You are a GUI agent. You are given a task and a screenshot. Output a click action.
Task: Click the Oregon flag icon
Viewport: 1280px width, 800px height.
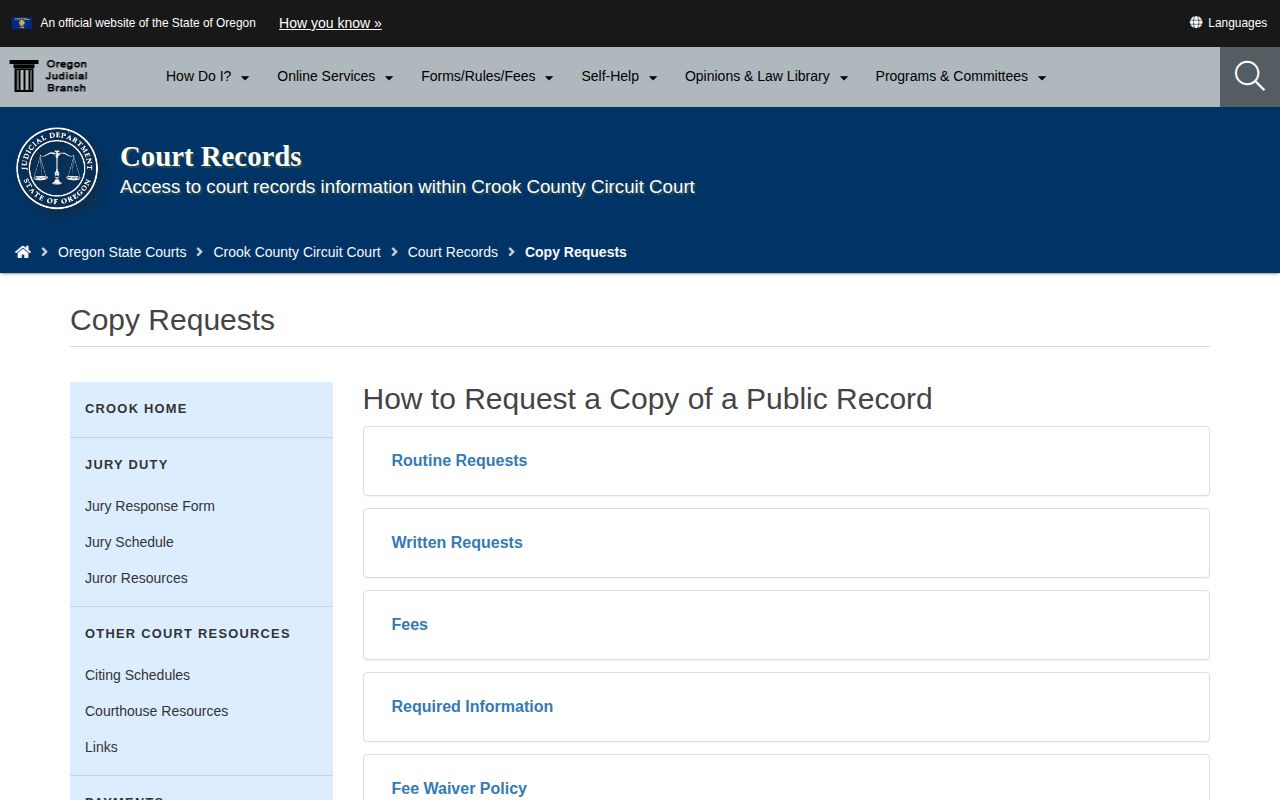(x=21, y=22)
